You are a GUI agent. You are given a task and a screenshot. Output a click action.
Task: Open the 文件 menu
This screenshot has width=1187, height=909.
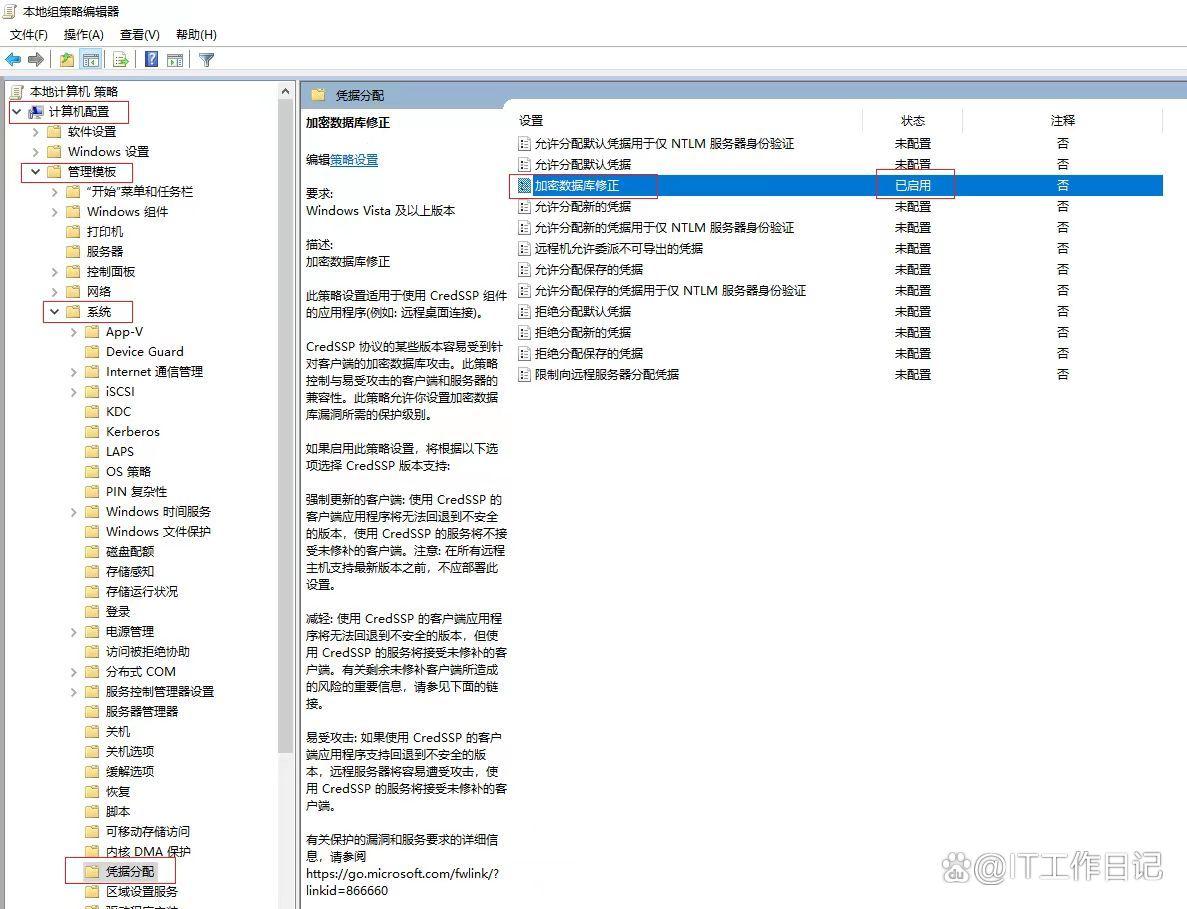27,34
